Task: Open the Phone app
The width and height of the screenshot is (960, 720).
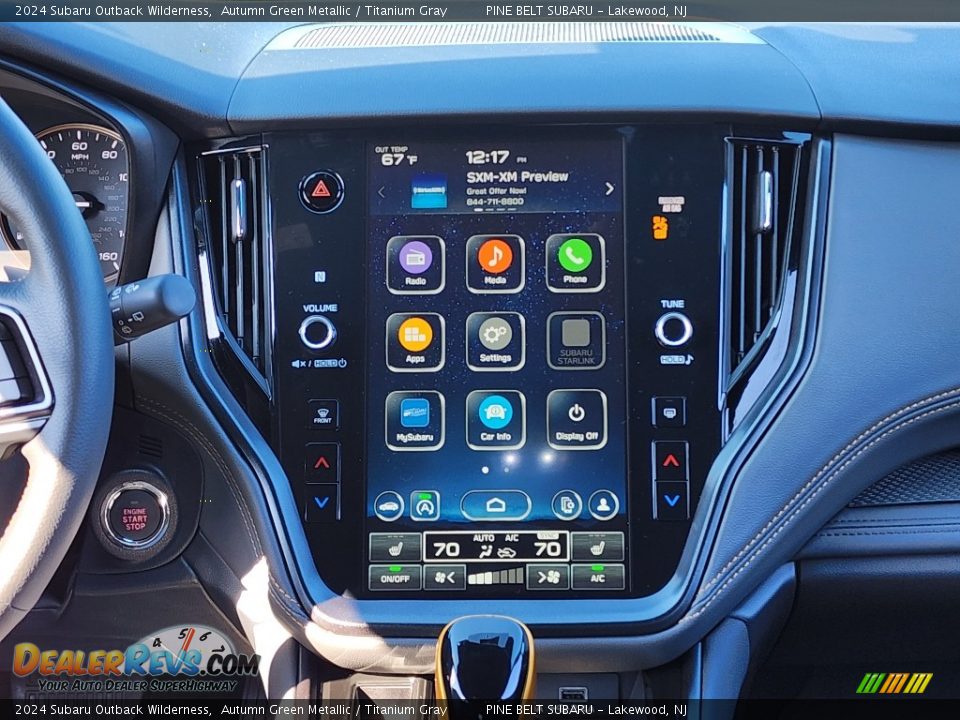Action: (575, 263)
